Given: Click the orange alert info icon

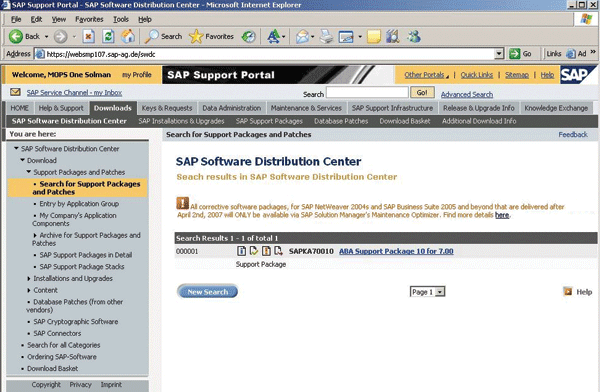Looking at the screenshot, I should (x=183, y=203).
